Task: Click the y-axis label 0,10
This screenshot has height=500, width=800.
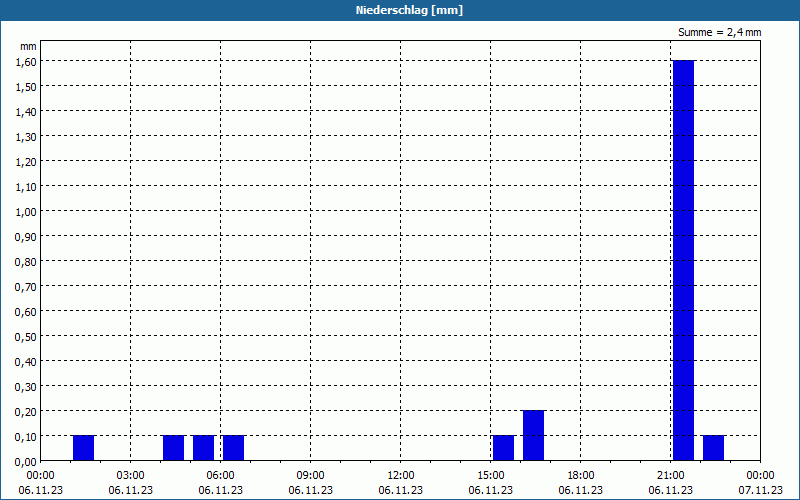Action: [26, 436]
